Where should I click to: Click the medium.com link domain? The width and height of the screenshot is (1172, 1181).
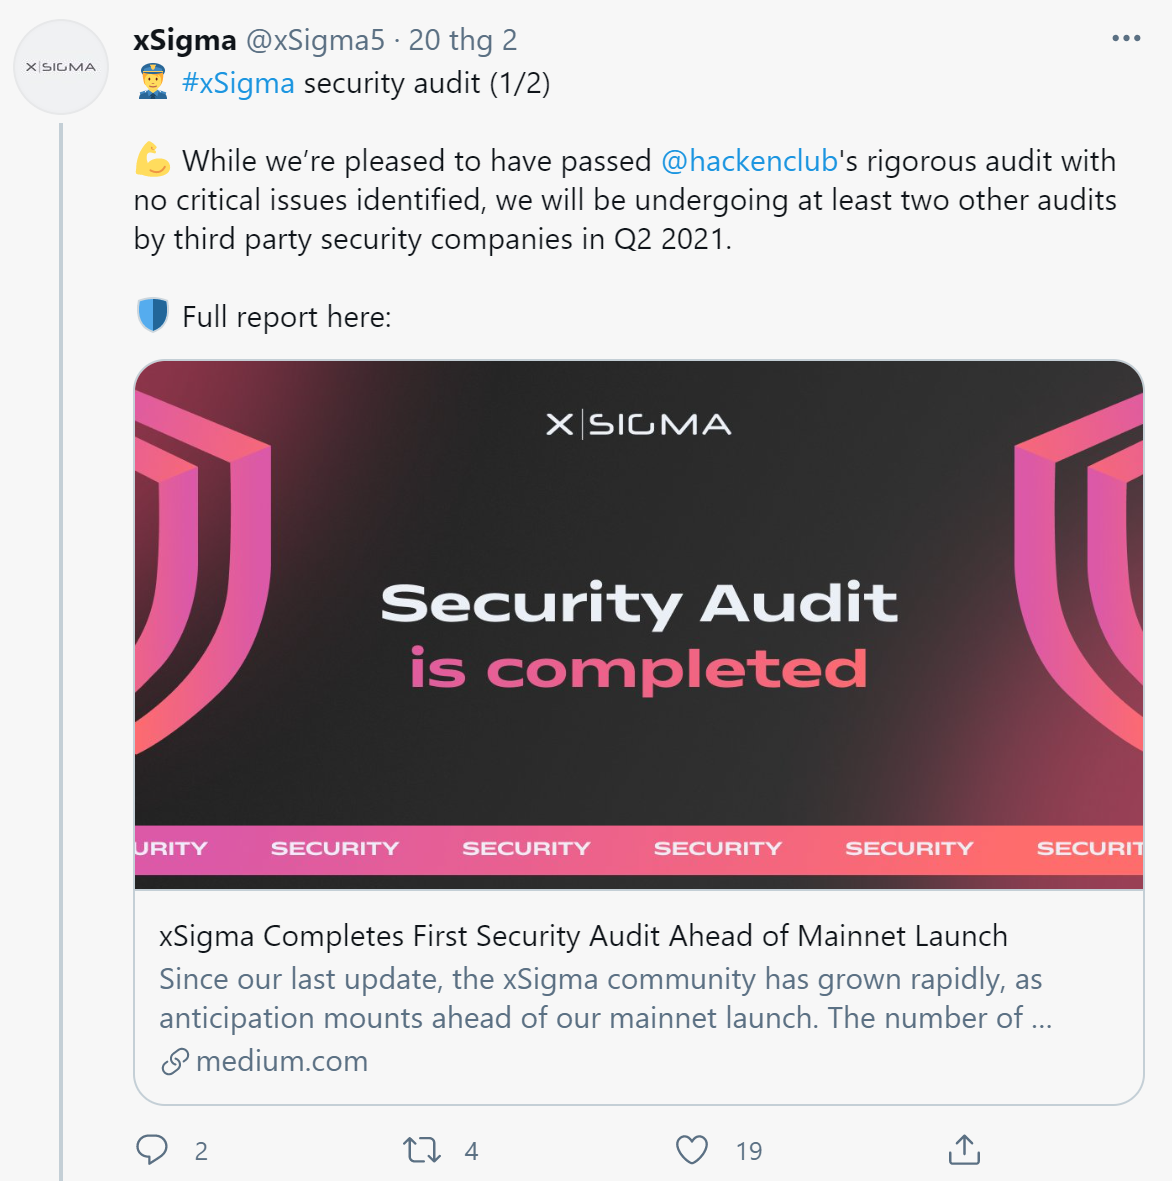point(282,1060)
